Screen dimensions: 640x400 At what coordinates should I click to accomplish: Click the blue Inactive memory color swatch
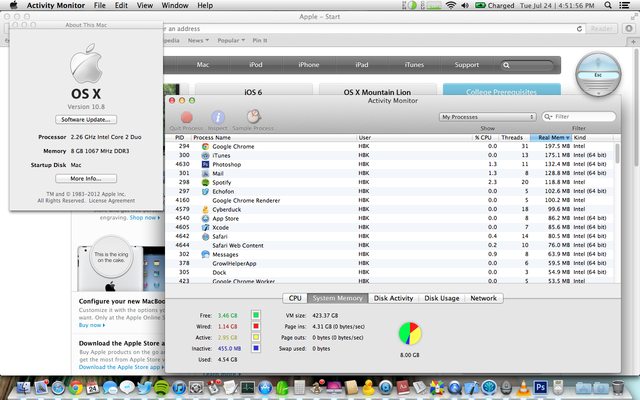click(x=256, y=348)
